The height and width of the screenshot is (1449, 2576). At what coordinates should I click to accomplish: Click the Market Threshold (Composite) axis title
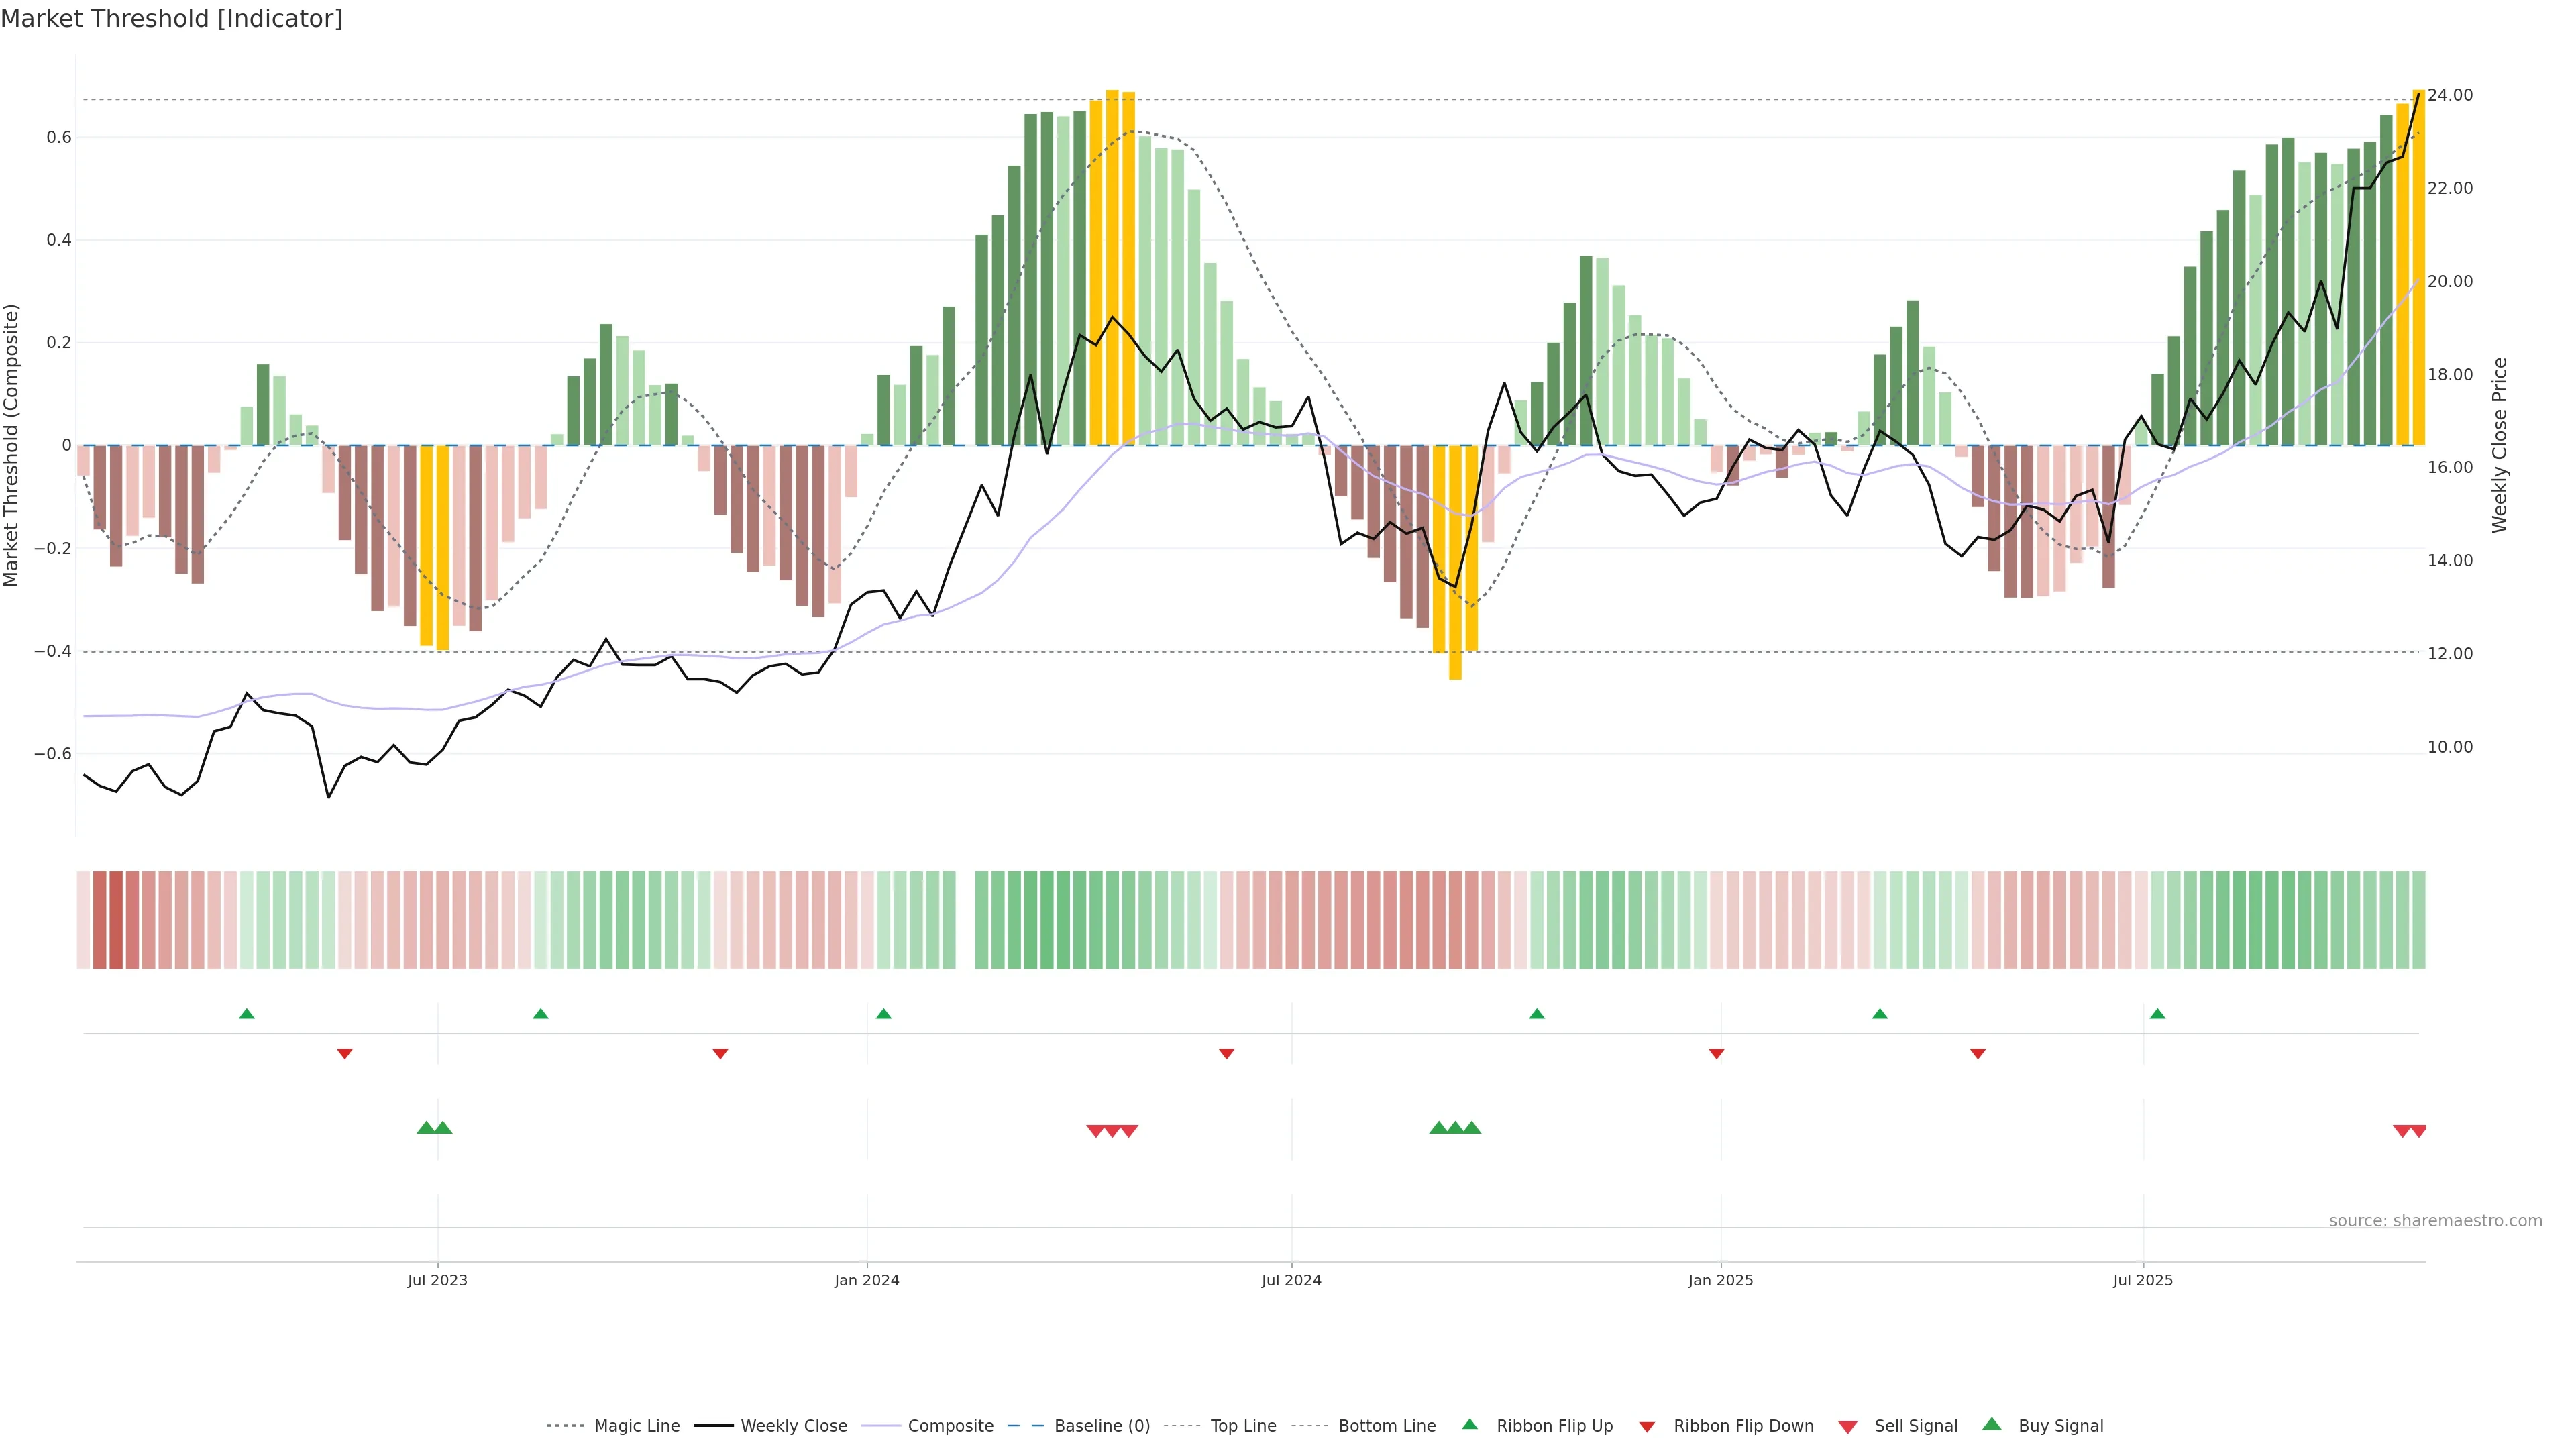[x=12, y=445]
